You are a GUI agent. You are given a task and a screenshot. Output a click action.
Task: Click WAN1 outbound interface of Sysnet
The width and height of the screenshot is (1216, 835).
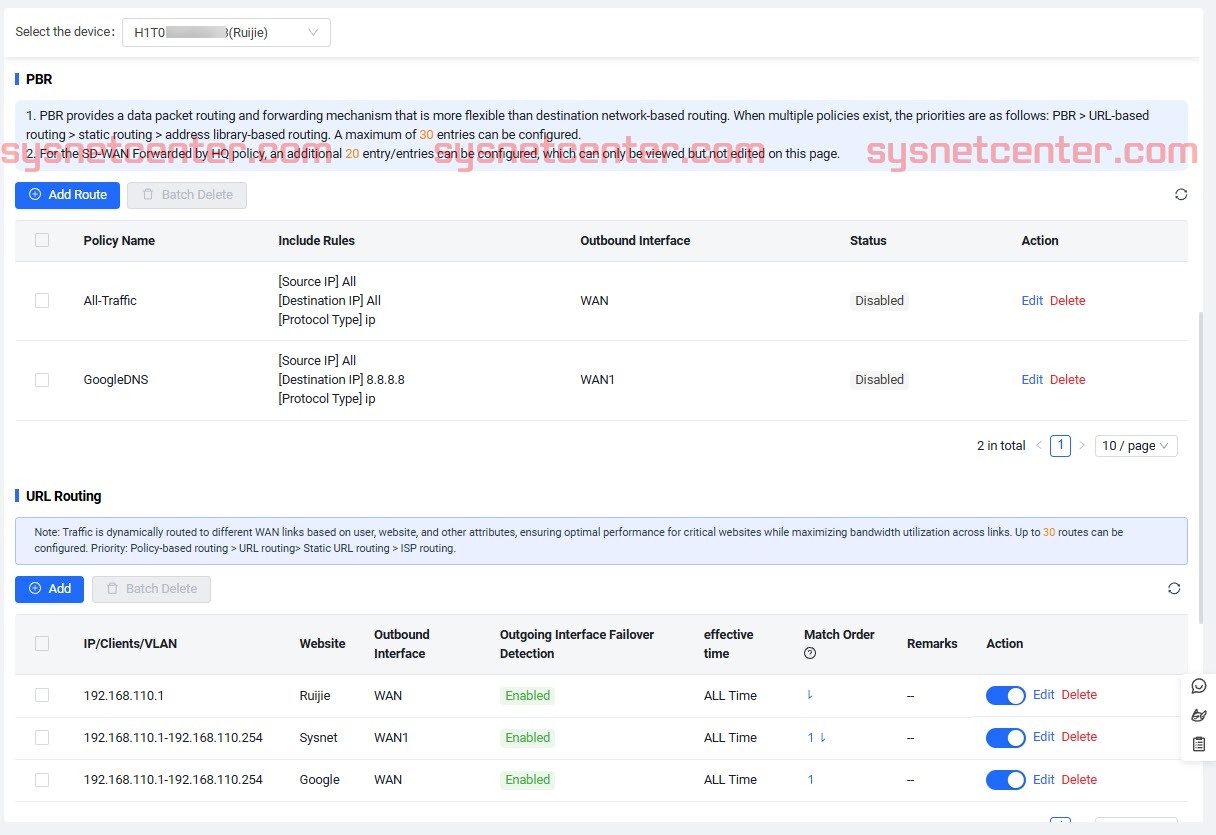392,738
